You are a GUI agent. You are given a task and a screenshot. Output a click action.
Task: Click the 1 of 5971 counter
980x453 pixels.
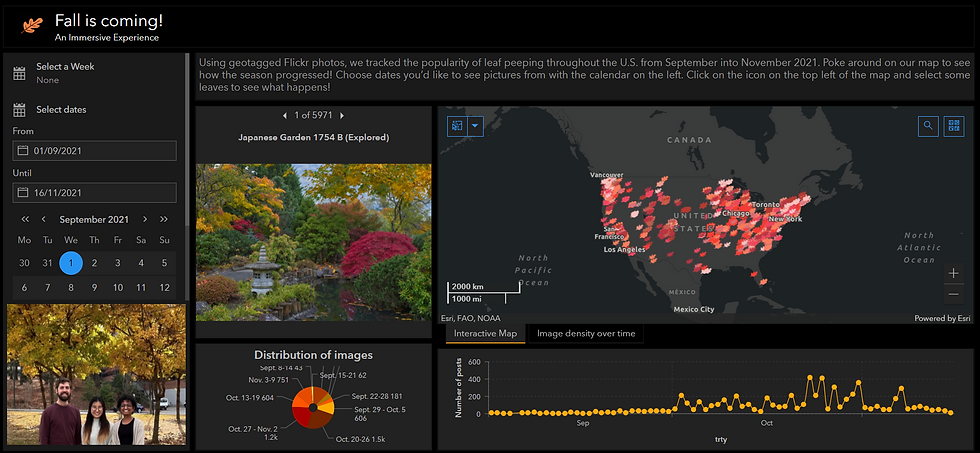[313, 116]
